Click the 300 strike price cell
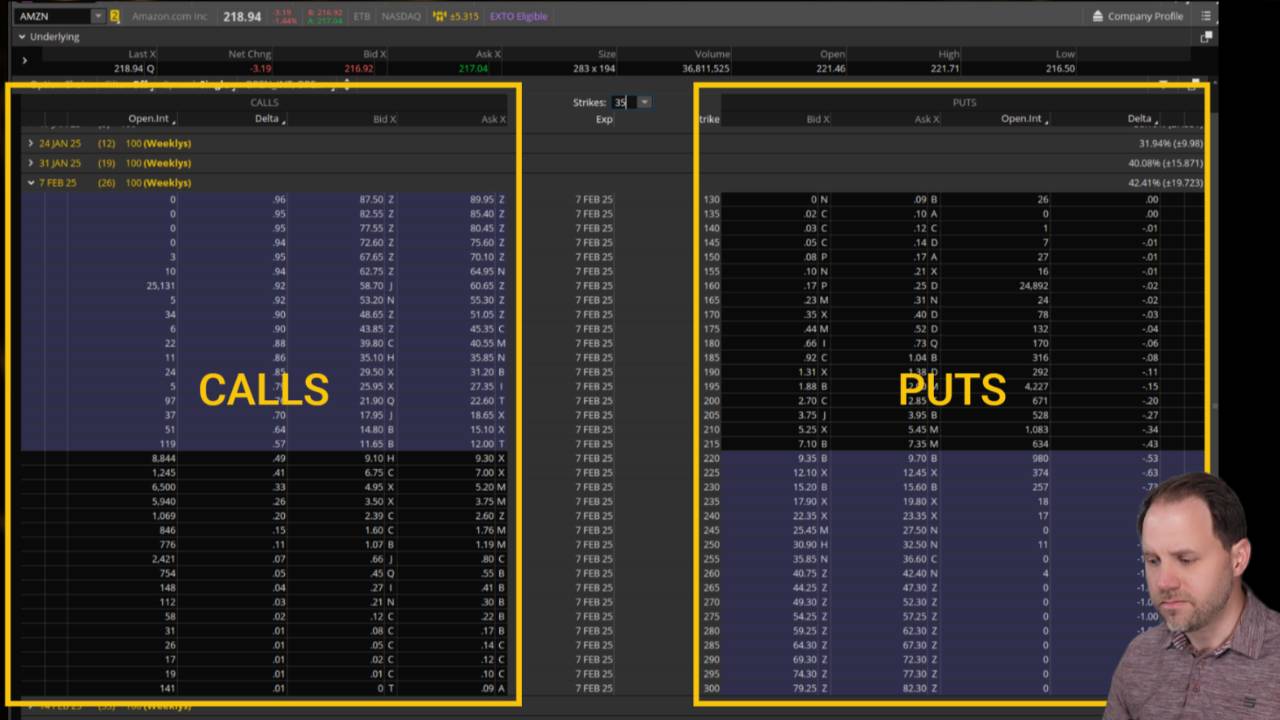 coord(711,689)
